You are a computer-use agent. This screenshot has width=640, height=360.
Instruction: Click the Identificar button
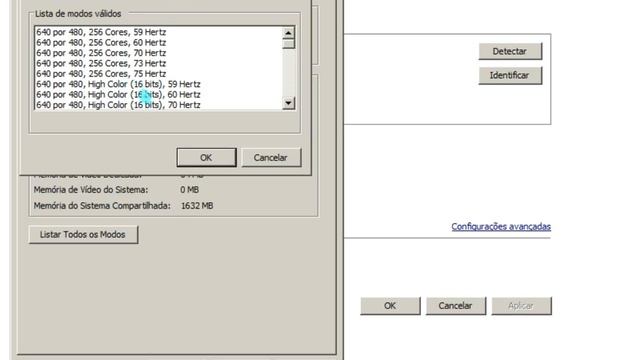click(510, 76)
